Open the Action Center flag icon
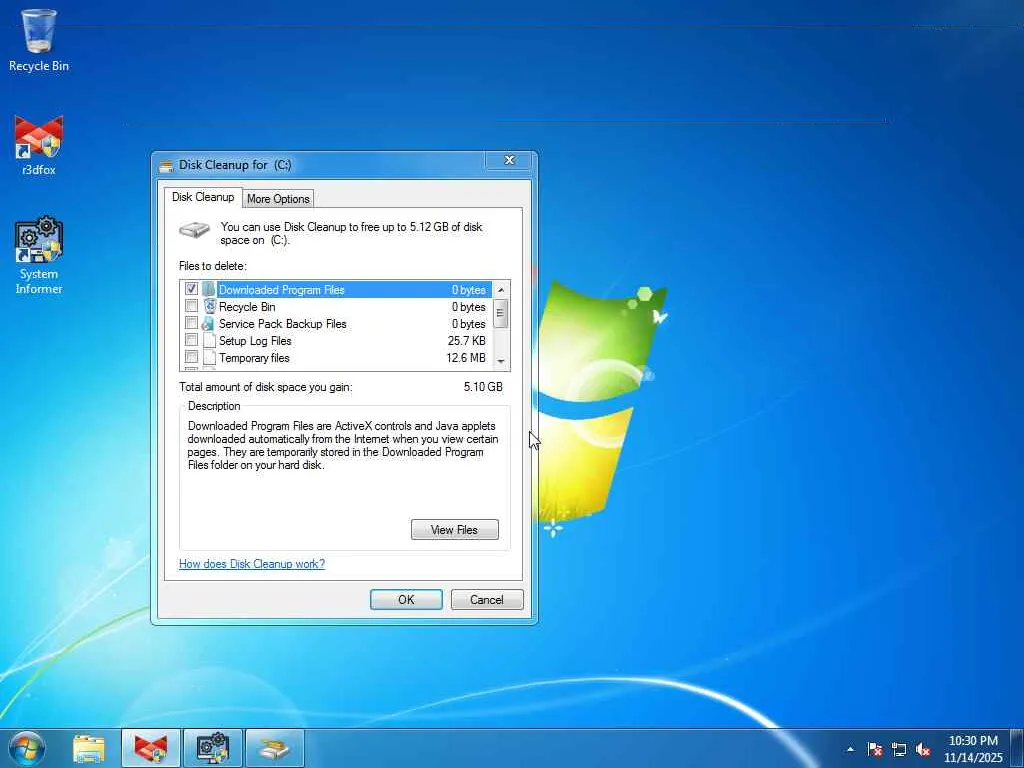This screenshot has height=768, width=1024. click(874, 749)
